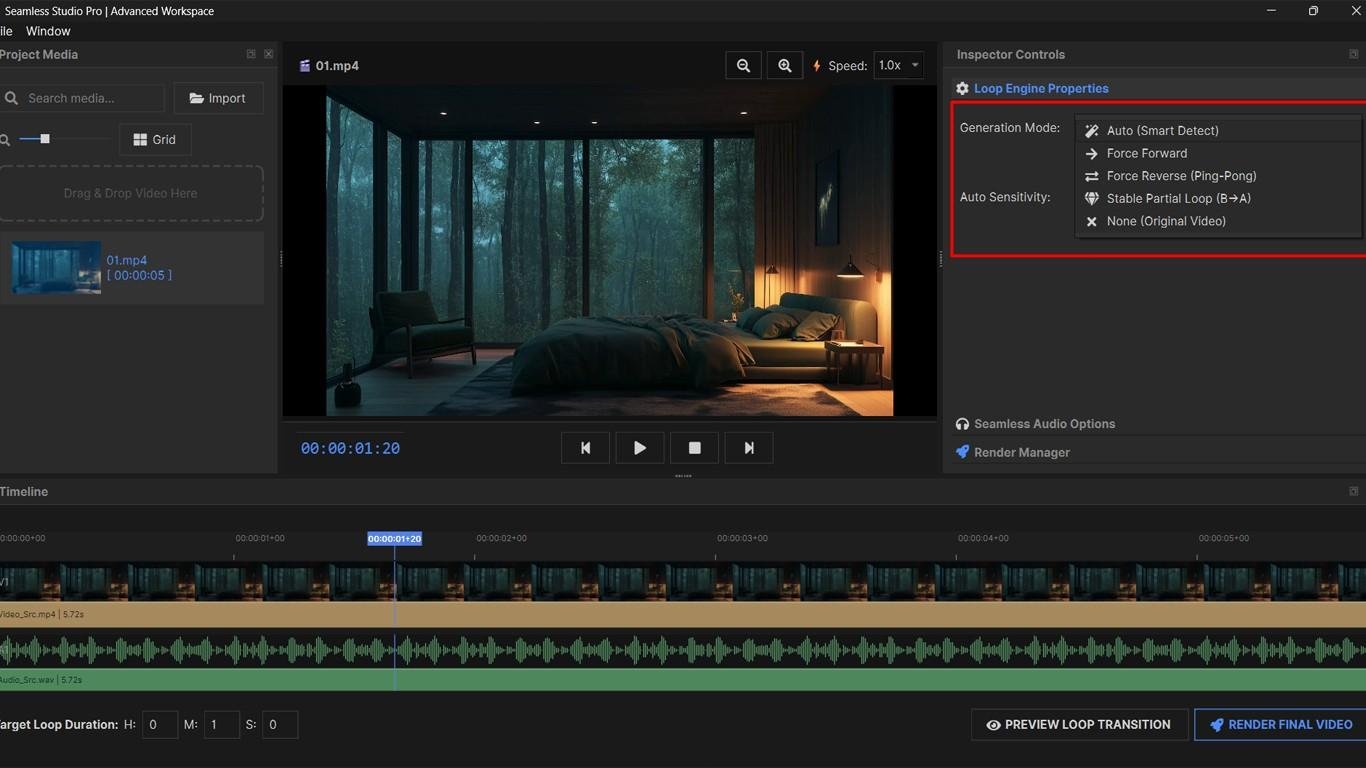This screenshot has width=1366, height=768.
Task: Close the Project Media panel
Action: [x=268, y=54]
